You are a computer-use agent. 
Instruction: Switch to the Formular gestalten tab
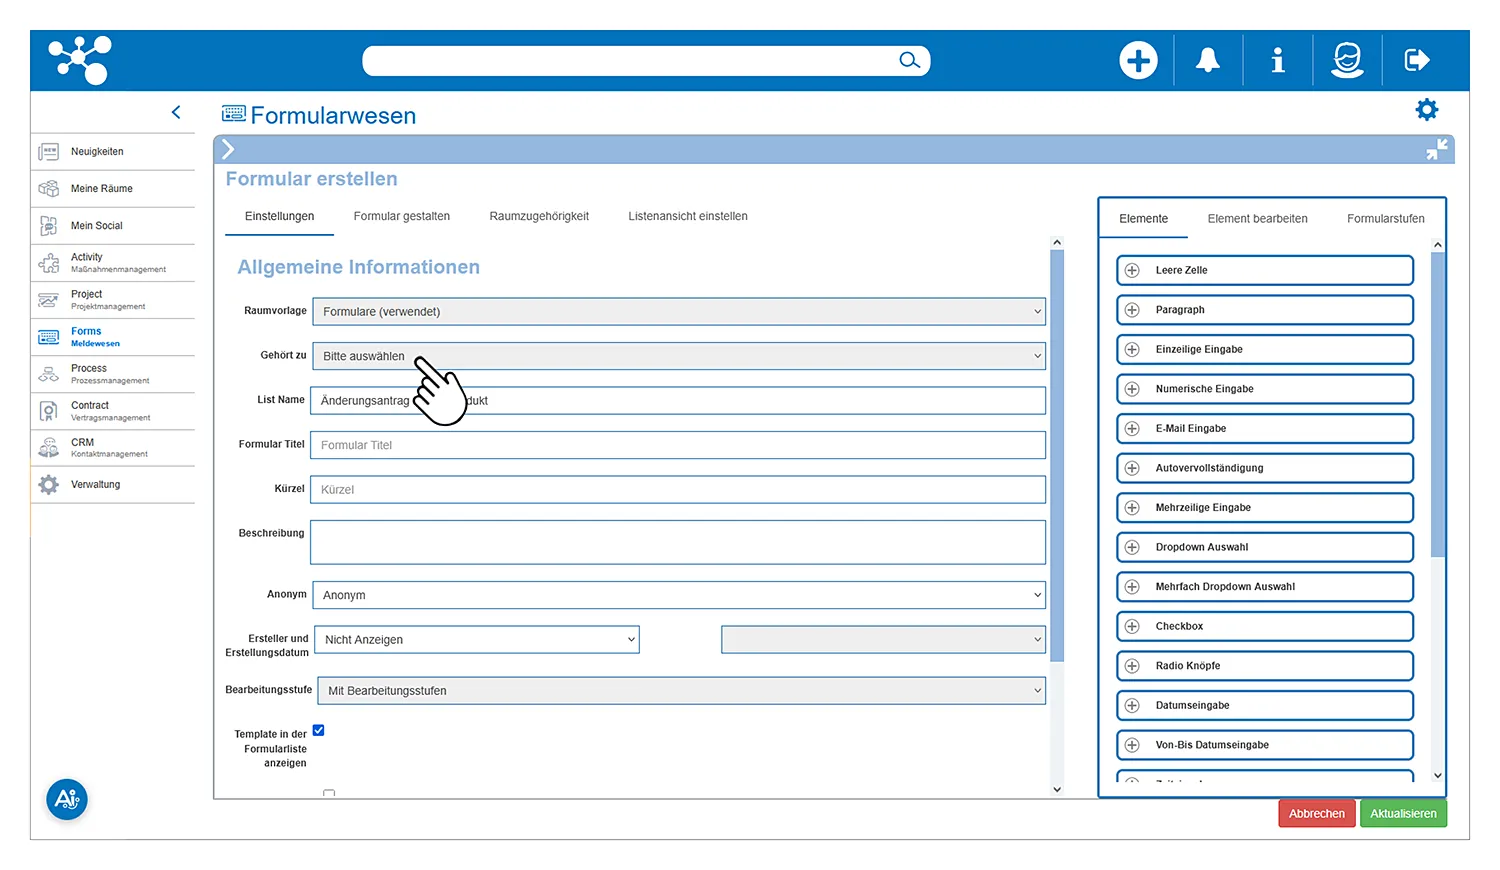401,216
